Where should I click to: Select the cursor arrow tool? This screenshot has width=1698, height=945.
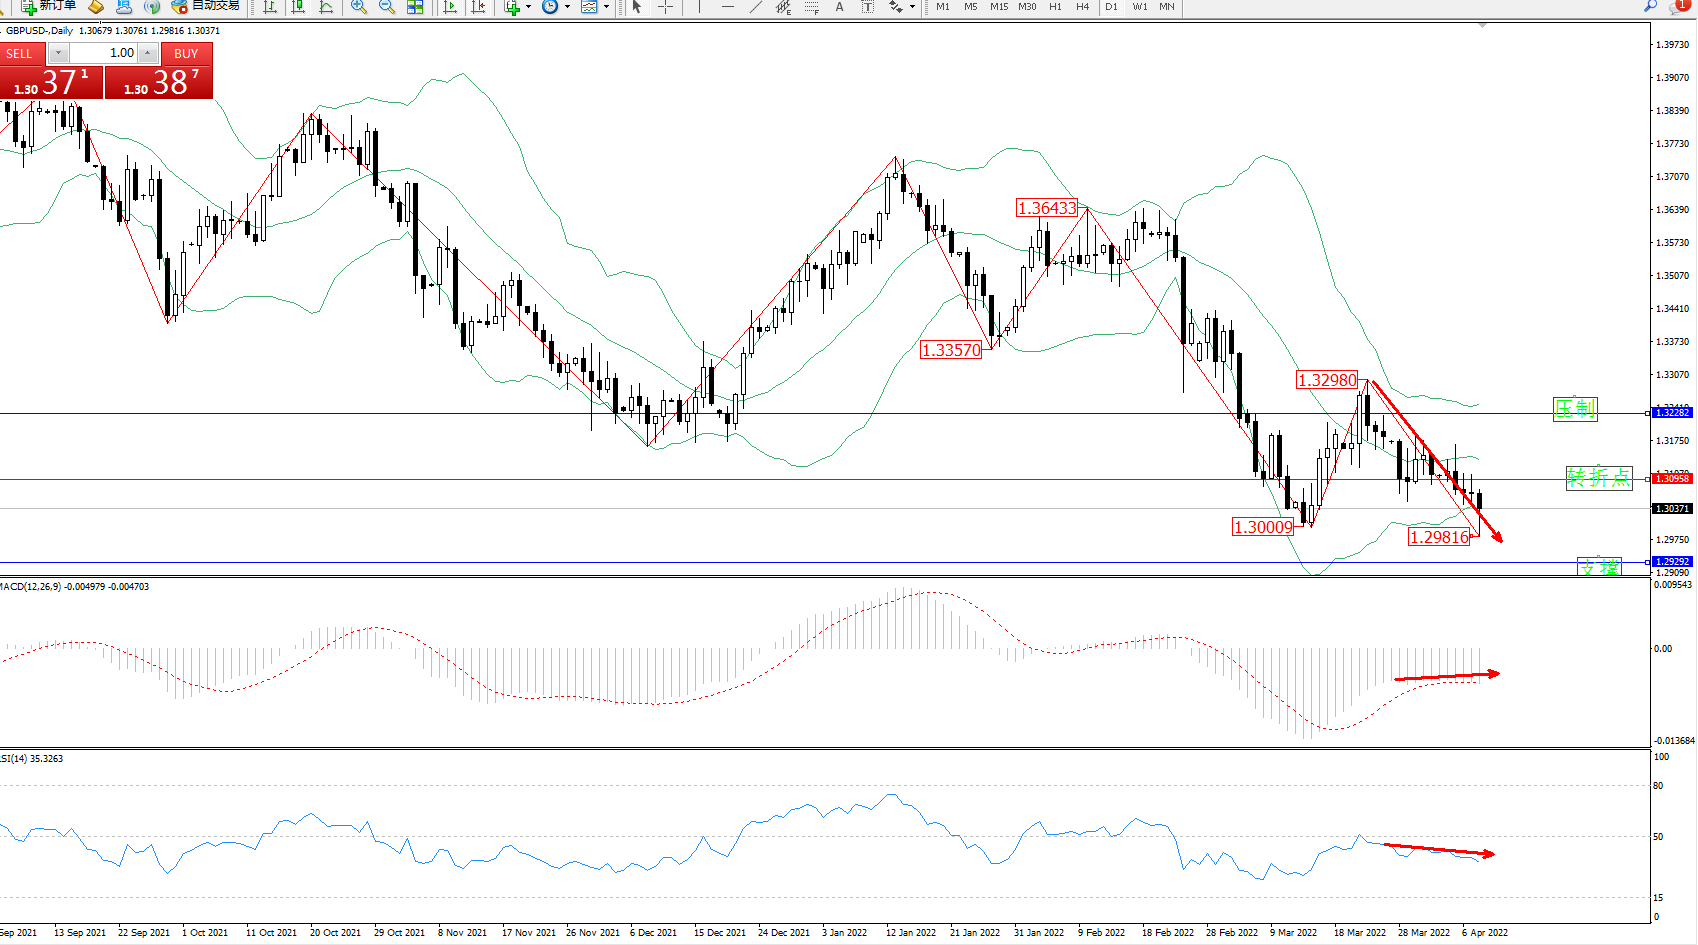point(637,7)
